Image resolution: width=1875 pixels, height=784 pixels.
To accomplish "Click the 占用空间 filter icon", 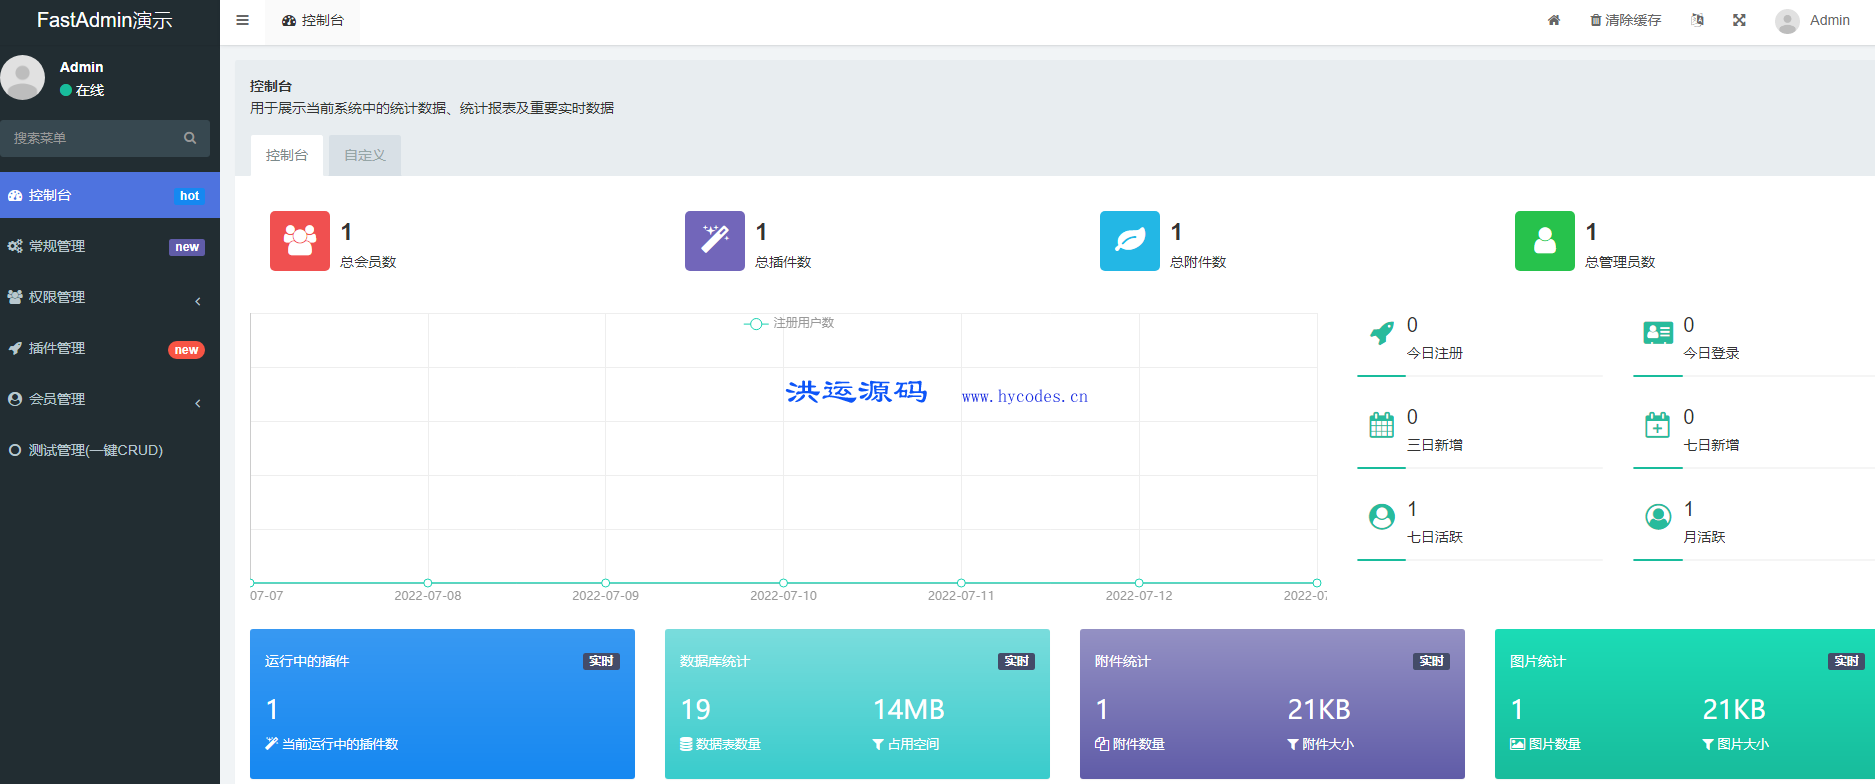I will coord(878,744).
